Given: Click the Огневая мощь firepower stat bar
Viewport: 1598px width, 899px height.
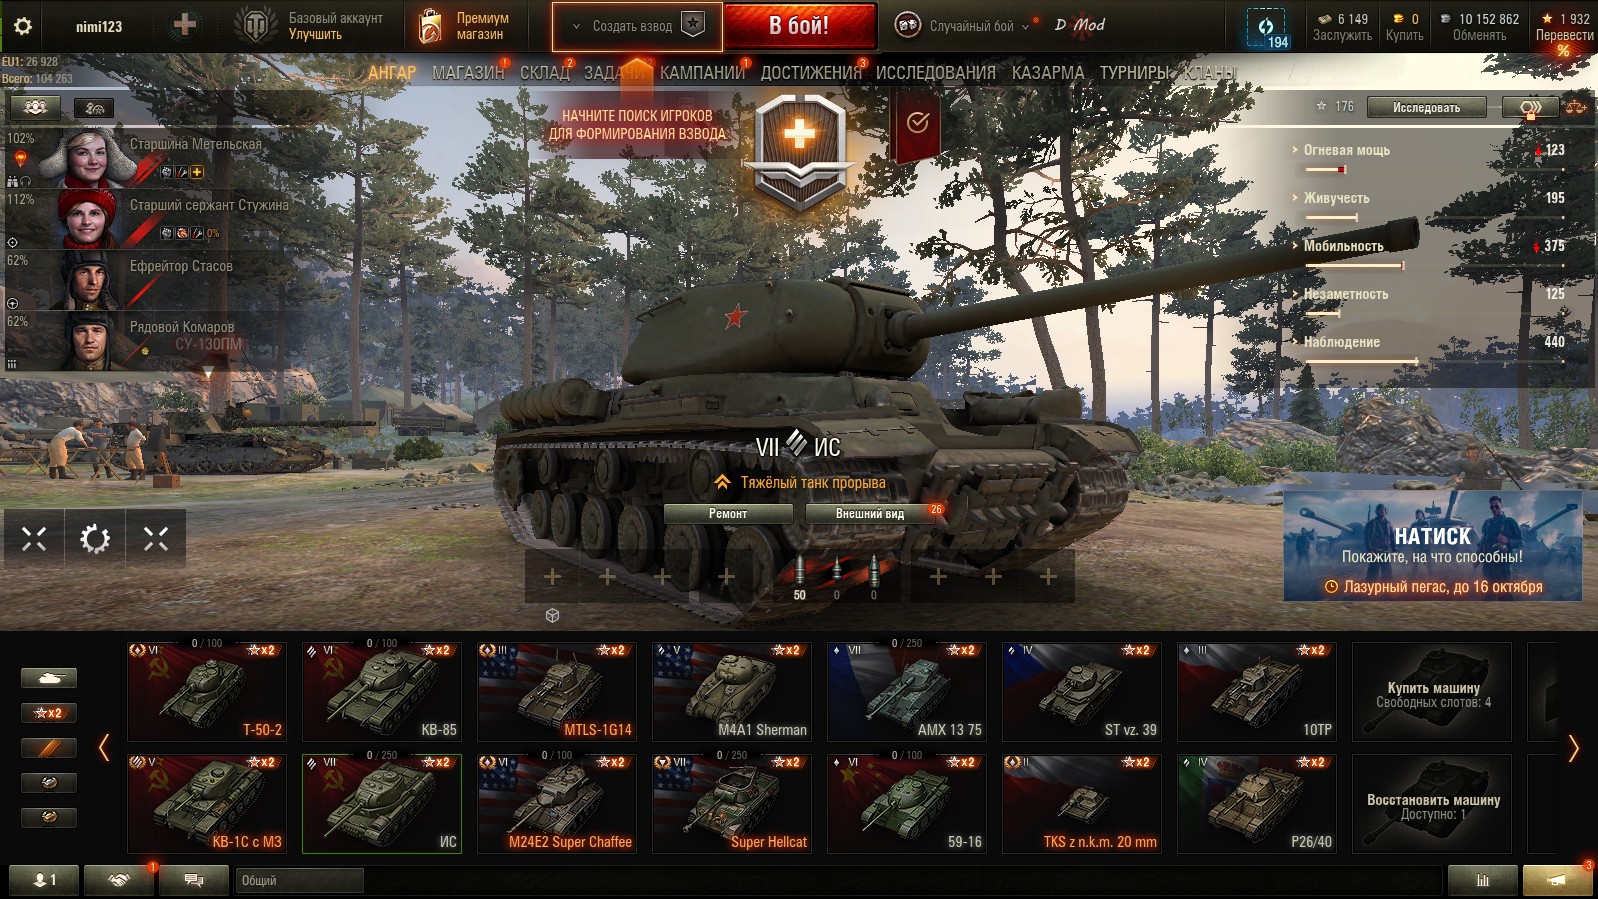Looking at the screenshot, I should 1430,158.
